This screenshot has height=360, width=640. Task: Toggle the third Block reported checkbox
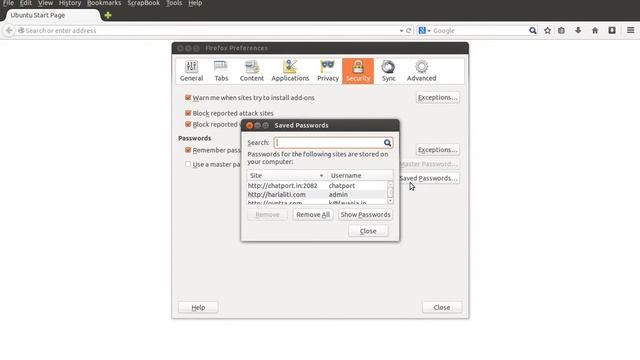click(188, 124)
